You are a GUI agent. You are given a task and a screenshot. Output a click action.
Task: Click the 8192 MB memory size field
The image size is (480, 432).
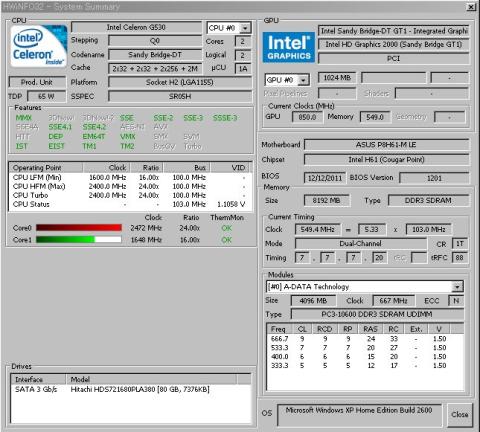click(x=327, y=201)
